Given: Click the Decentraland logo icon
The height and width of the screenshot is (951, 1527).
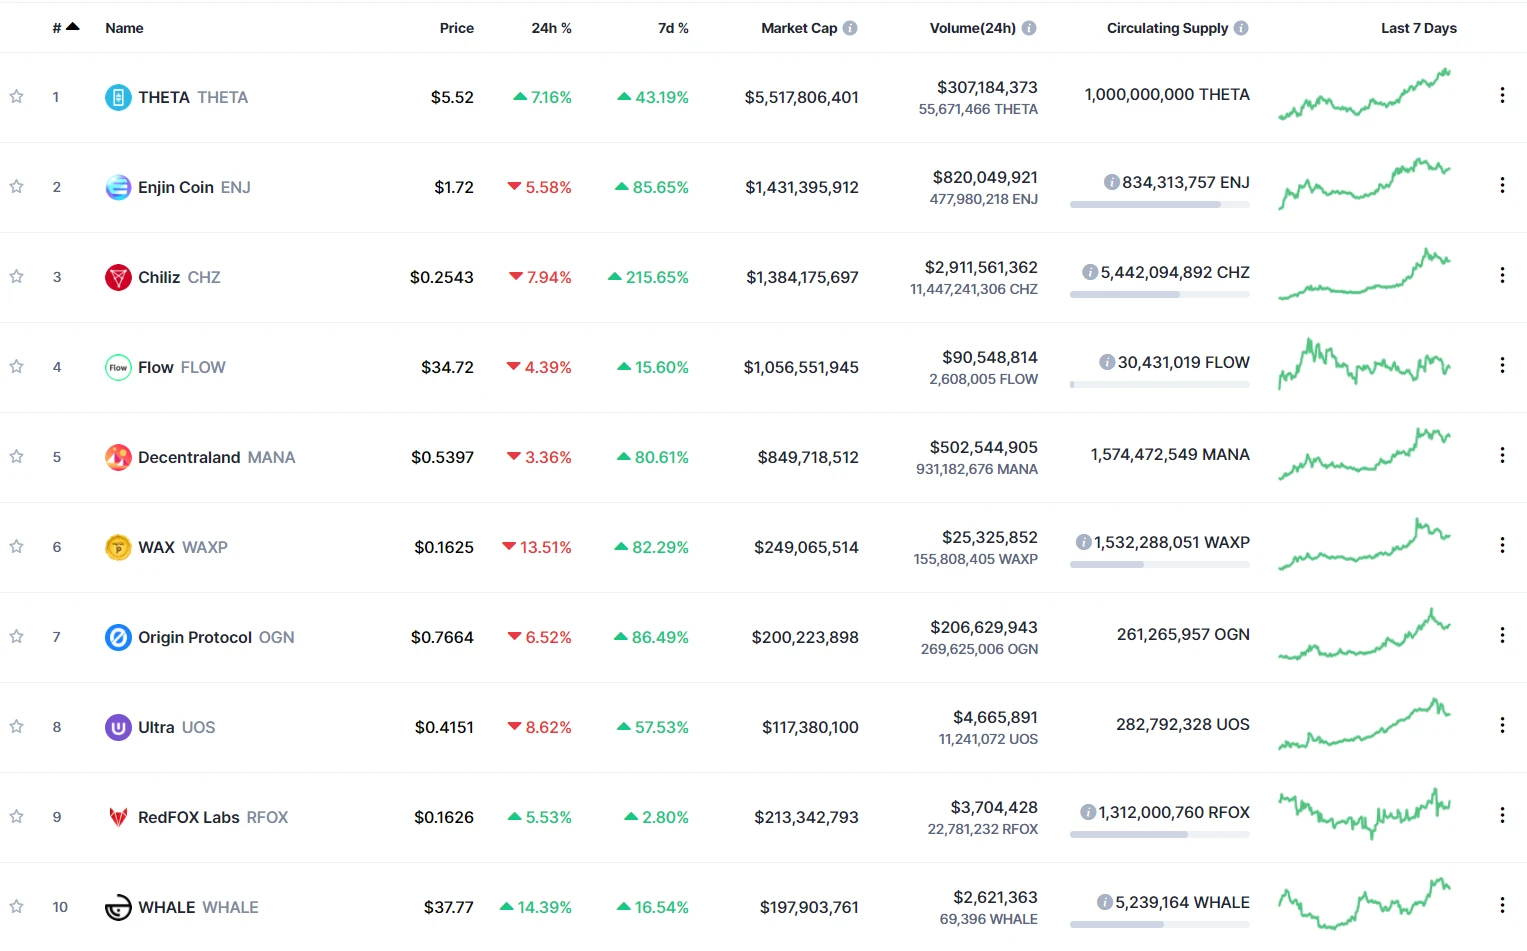Looking at the screenshot, I should point(118,457).
